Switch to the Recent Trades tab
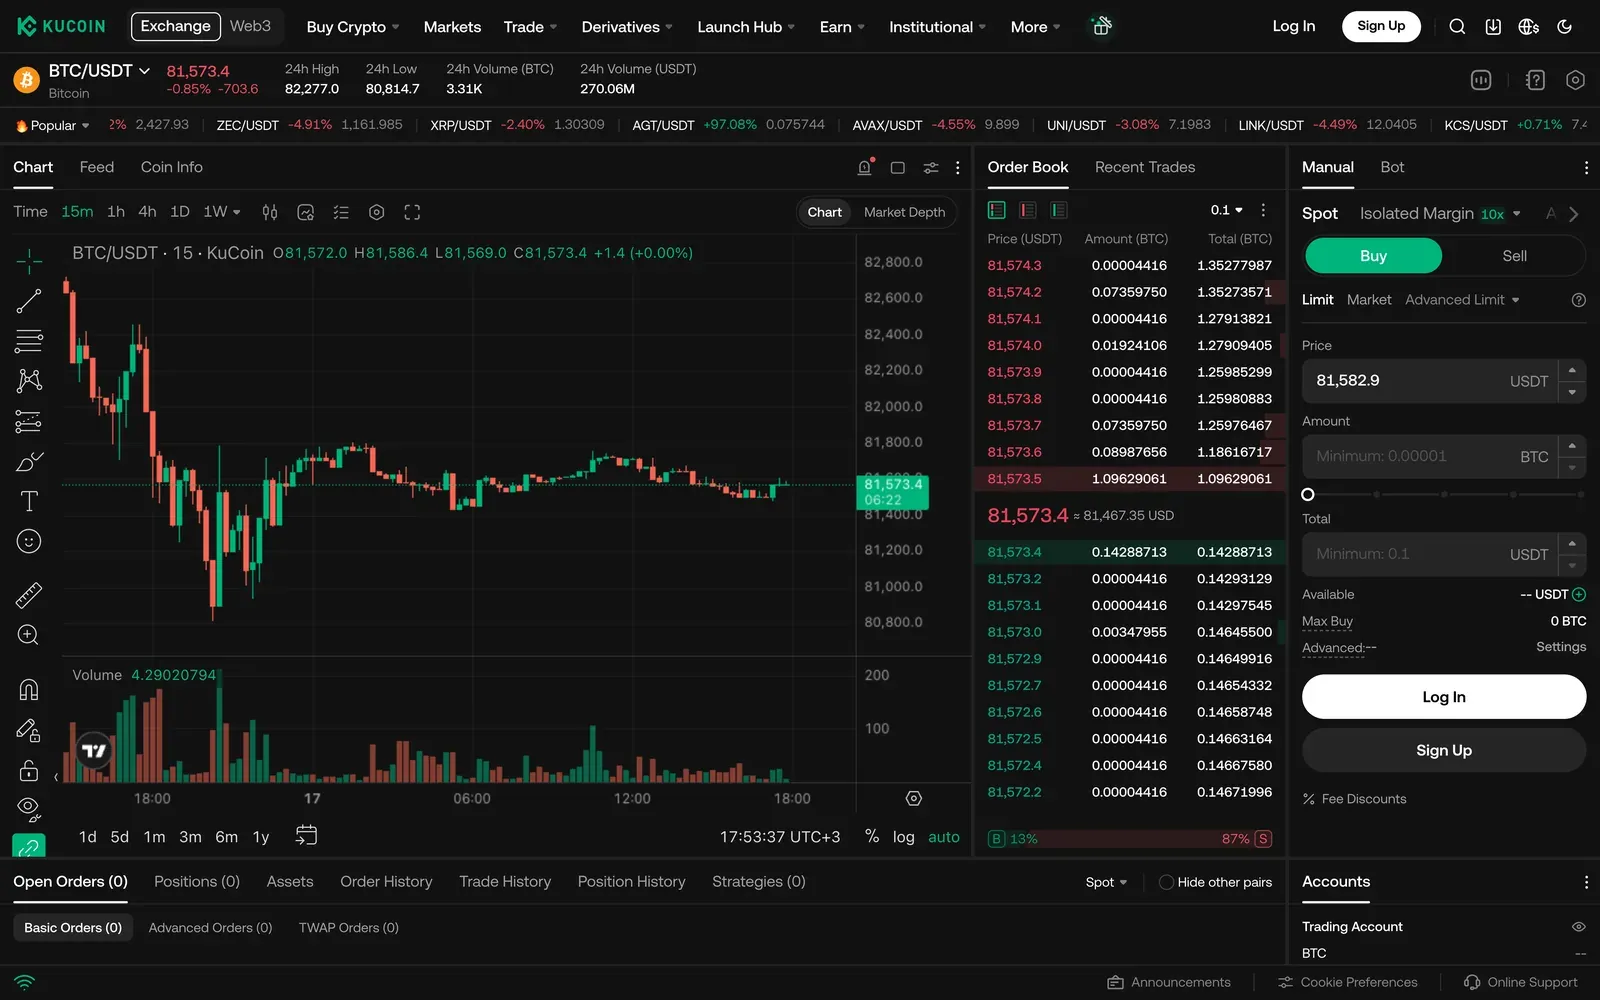This screenshot has height=1000, width=1600. coord(1145,167)
